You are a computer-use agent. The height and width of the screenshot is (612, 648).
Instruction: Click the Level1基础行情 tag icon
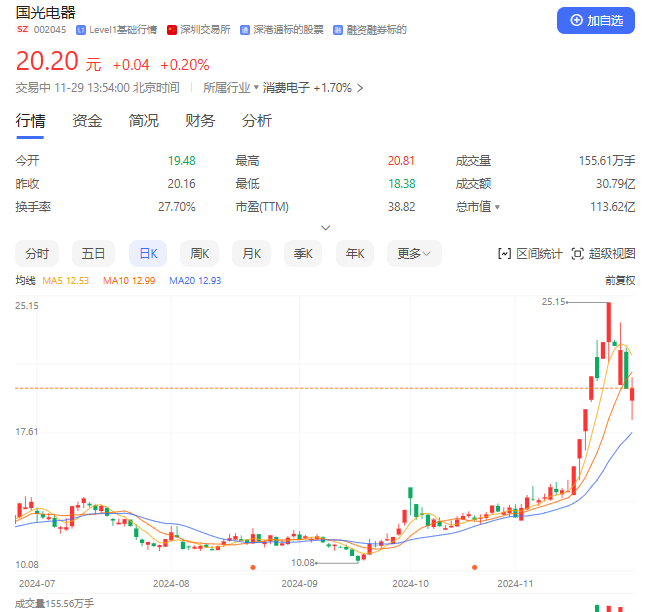81,30
